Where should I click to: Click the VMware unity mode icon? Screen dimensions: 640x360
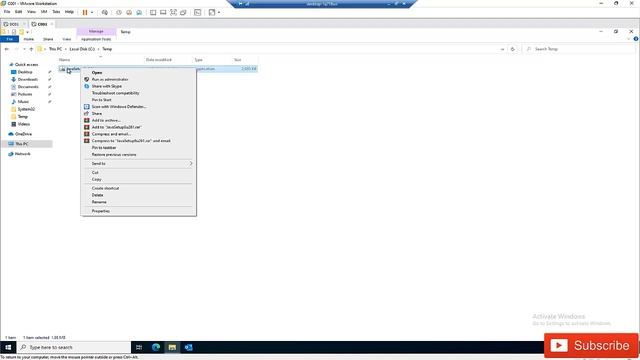[x=183, y=12]
